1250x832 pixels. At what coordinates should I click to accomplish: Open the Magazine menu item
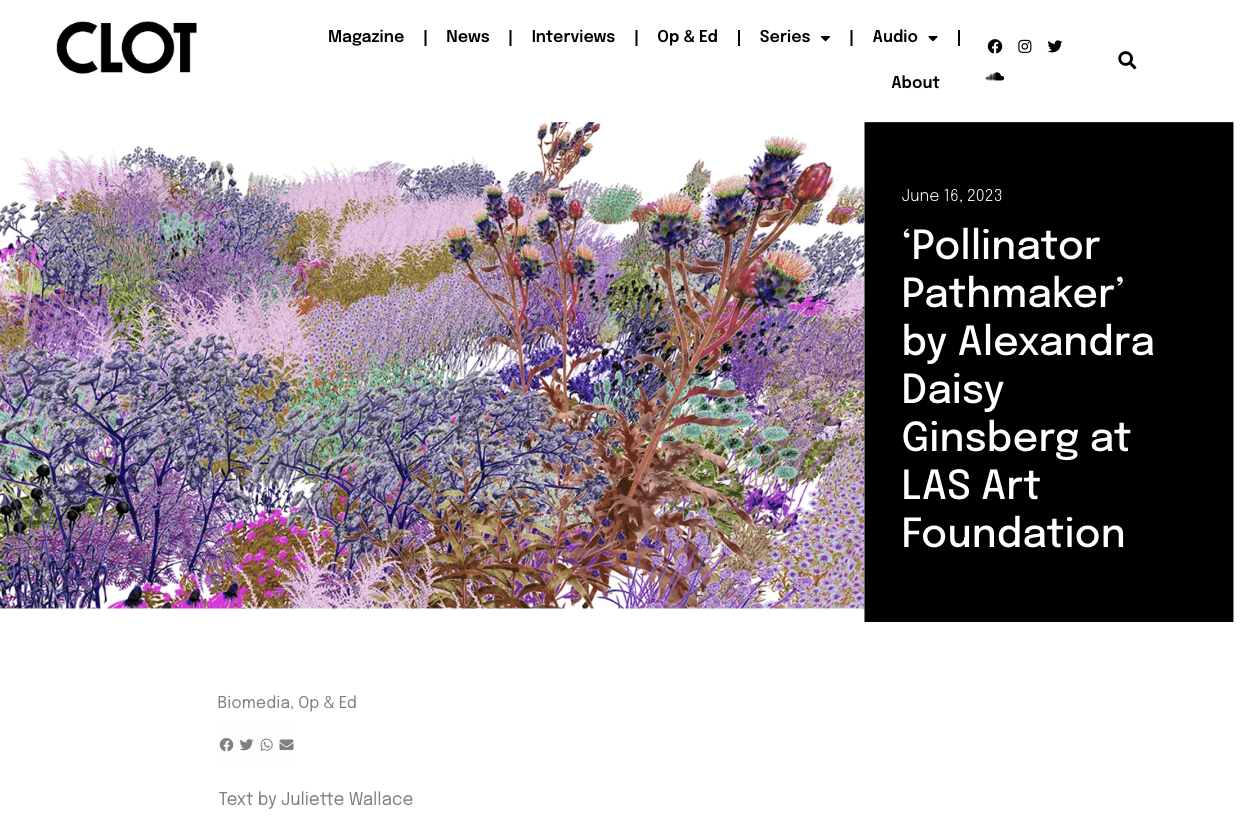click(x=366, y=37)
